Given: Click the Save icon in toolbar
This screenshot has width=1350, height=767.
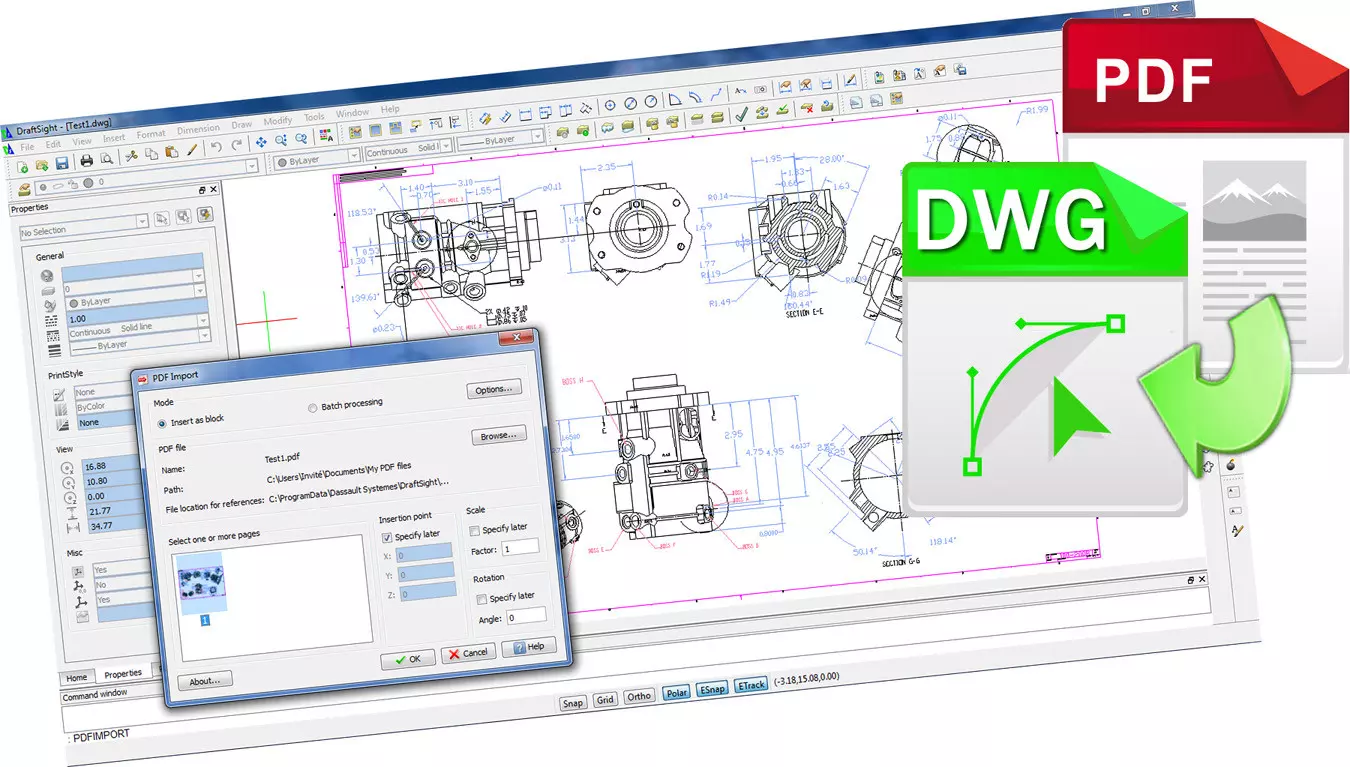Looking at the screenshot, I should pos(62,162).
